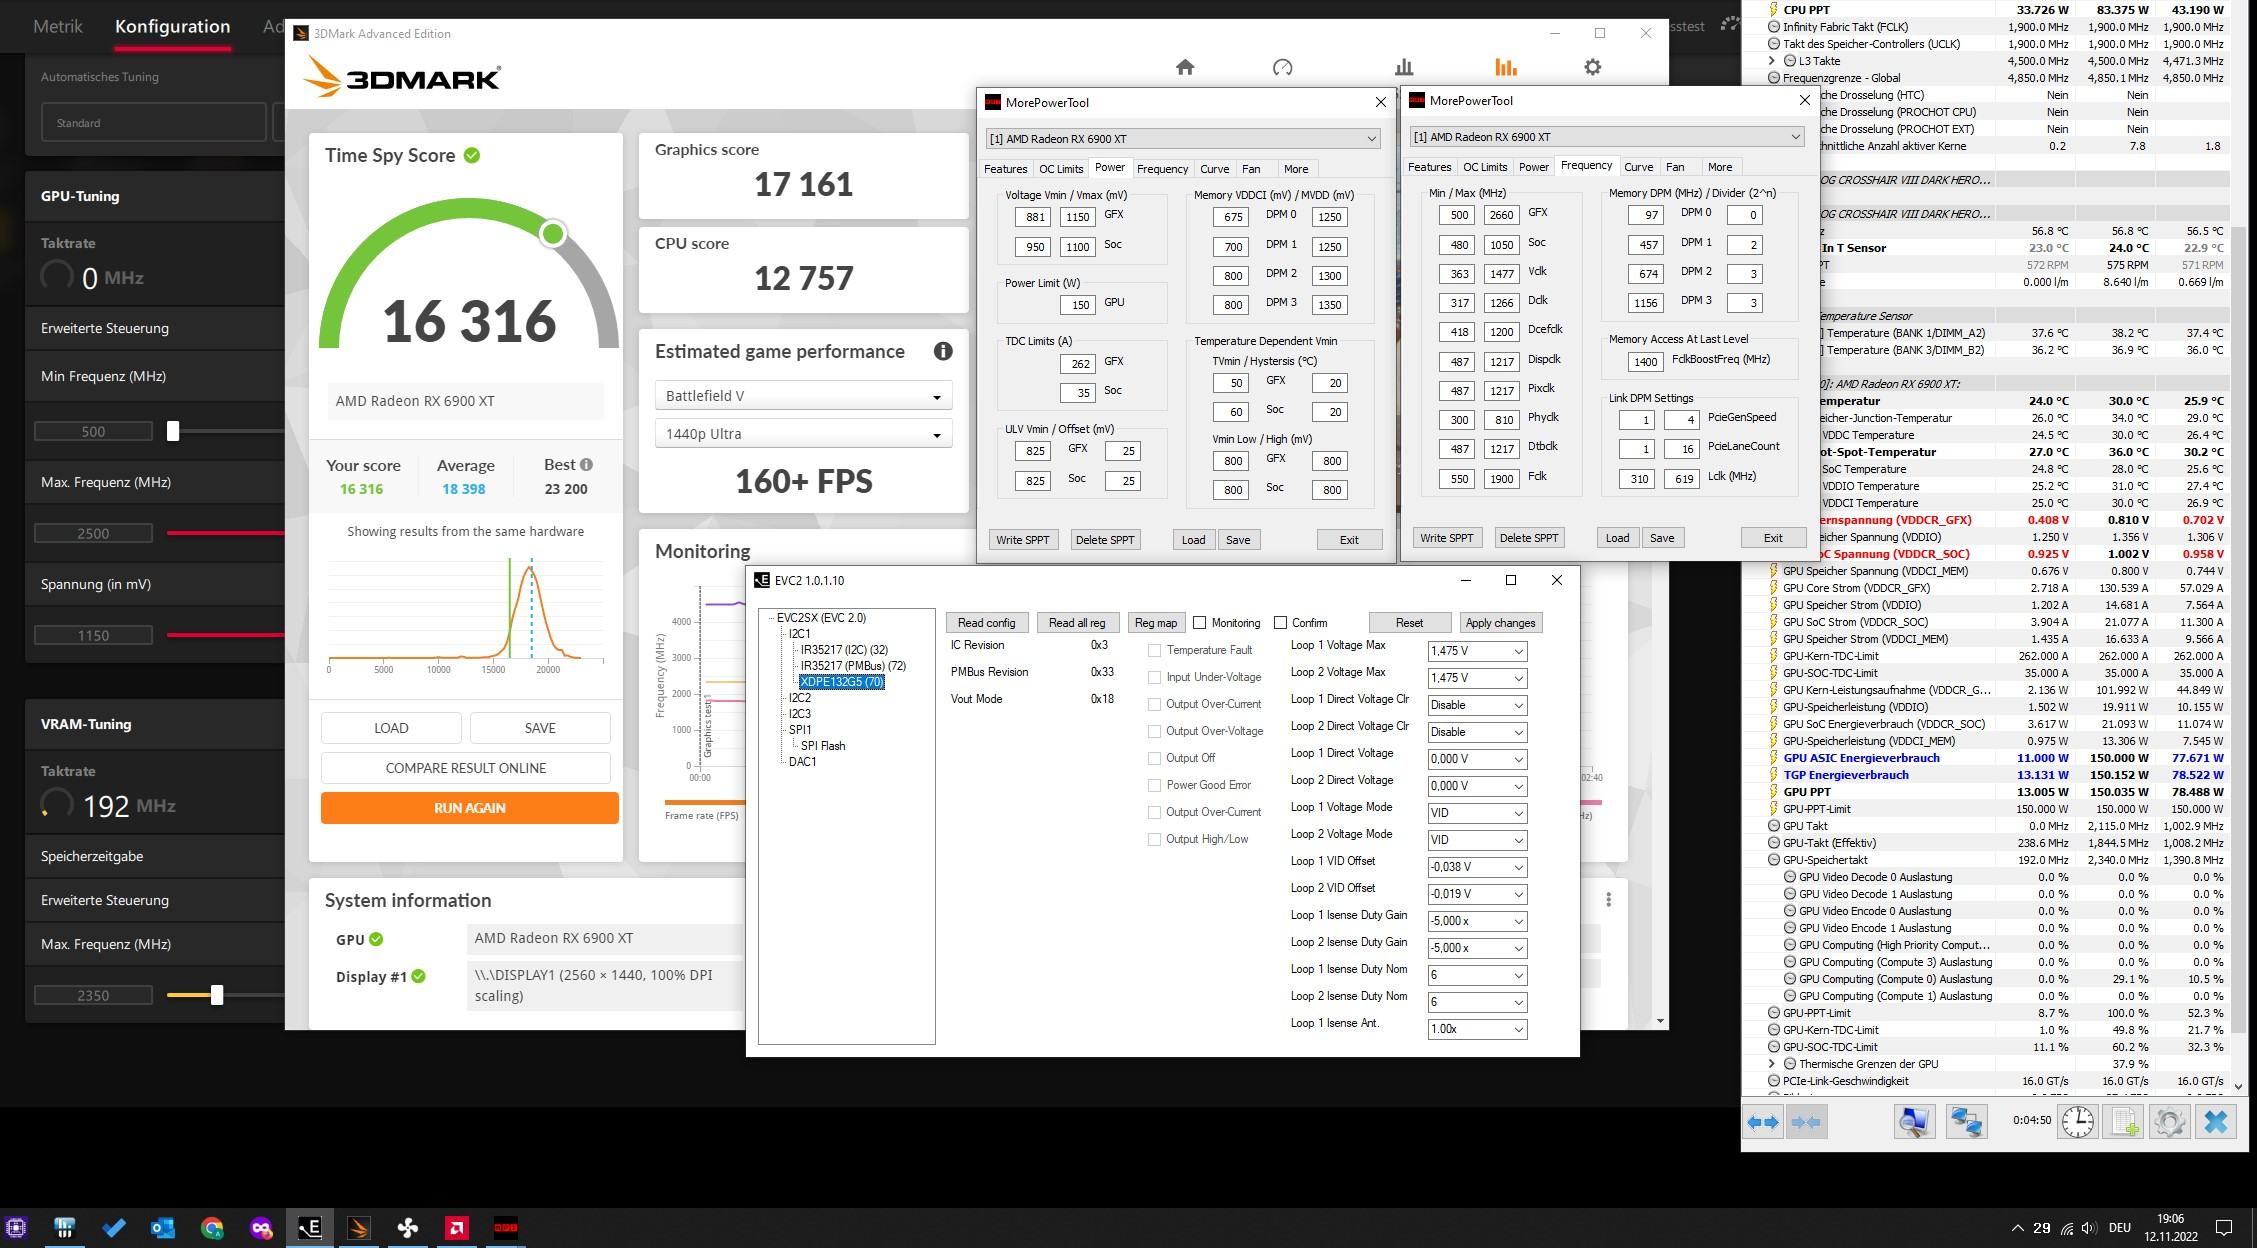
Task: Open fan control pinwheel taskbar icon
Action: click(x=408, y=1227)
